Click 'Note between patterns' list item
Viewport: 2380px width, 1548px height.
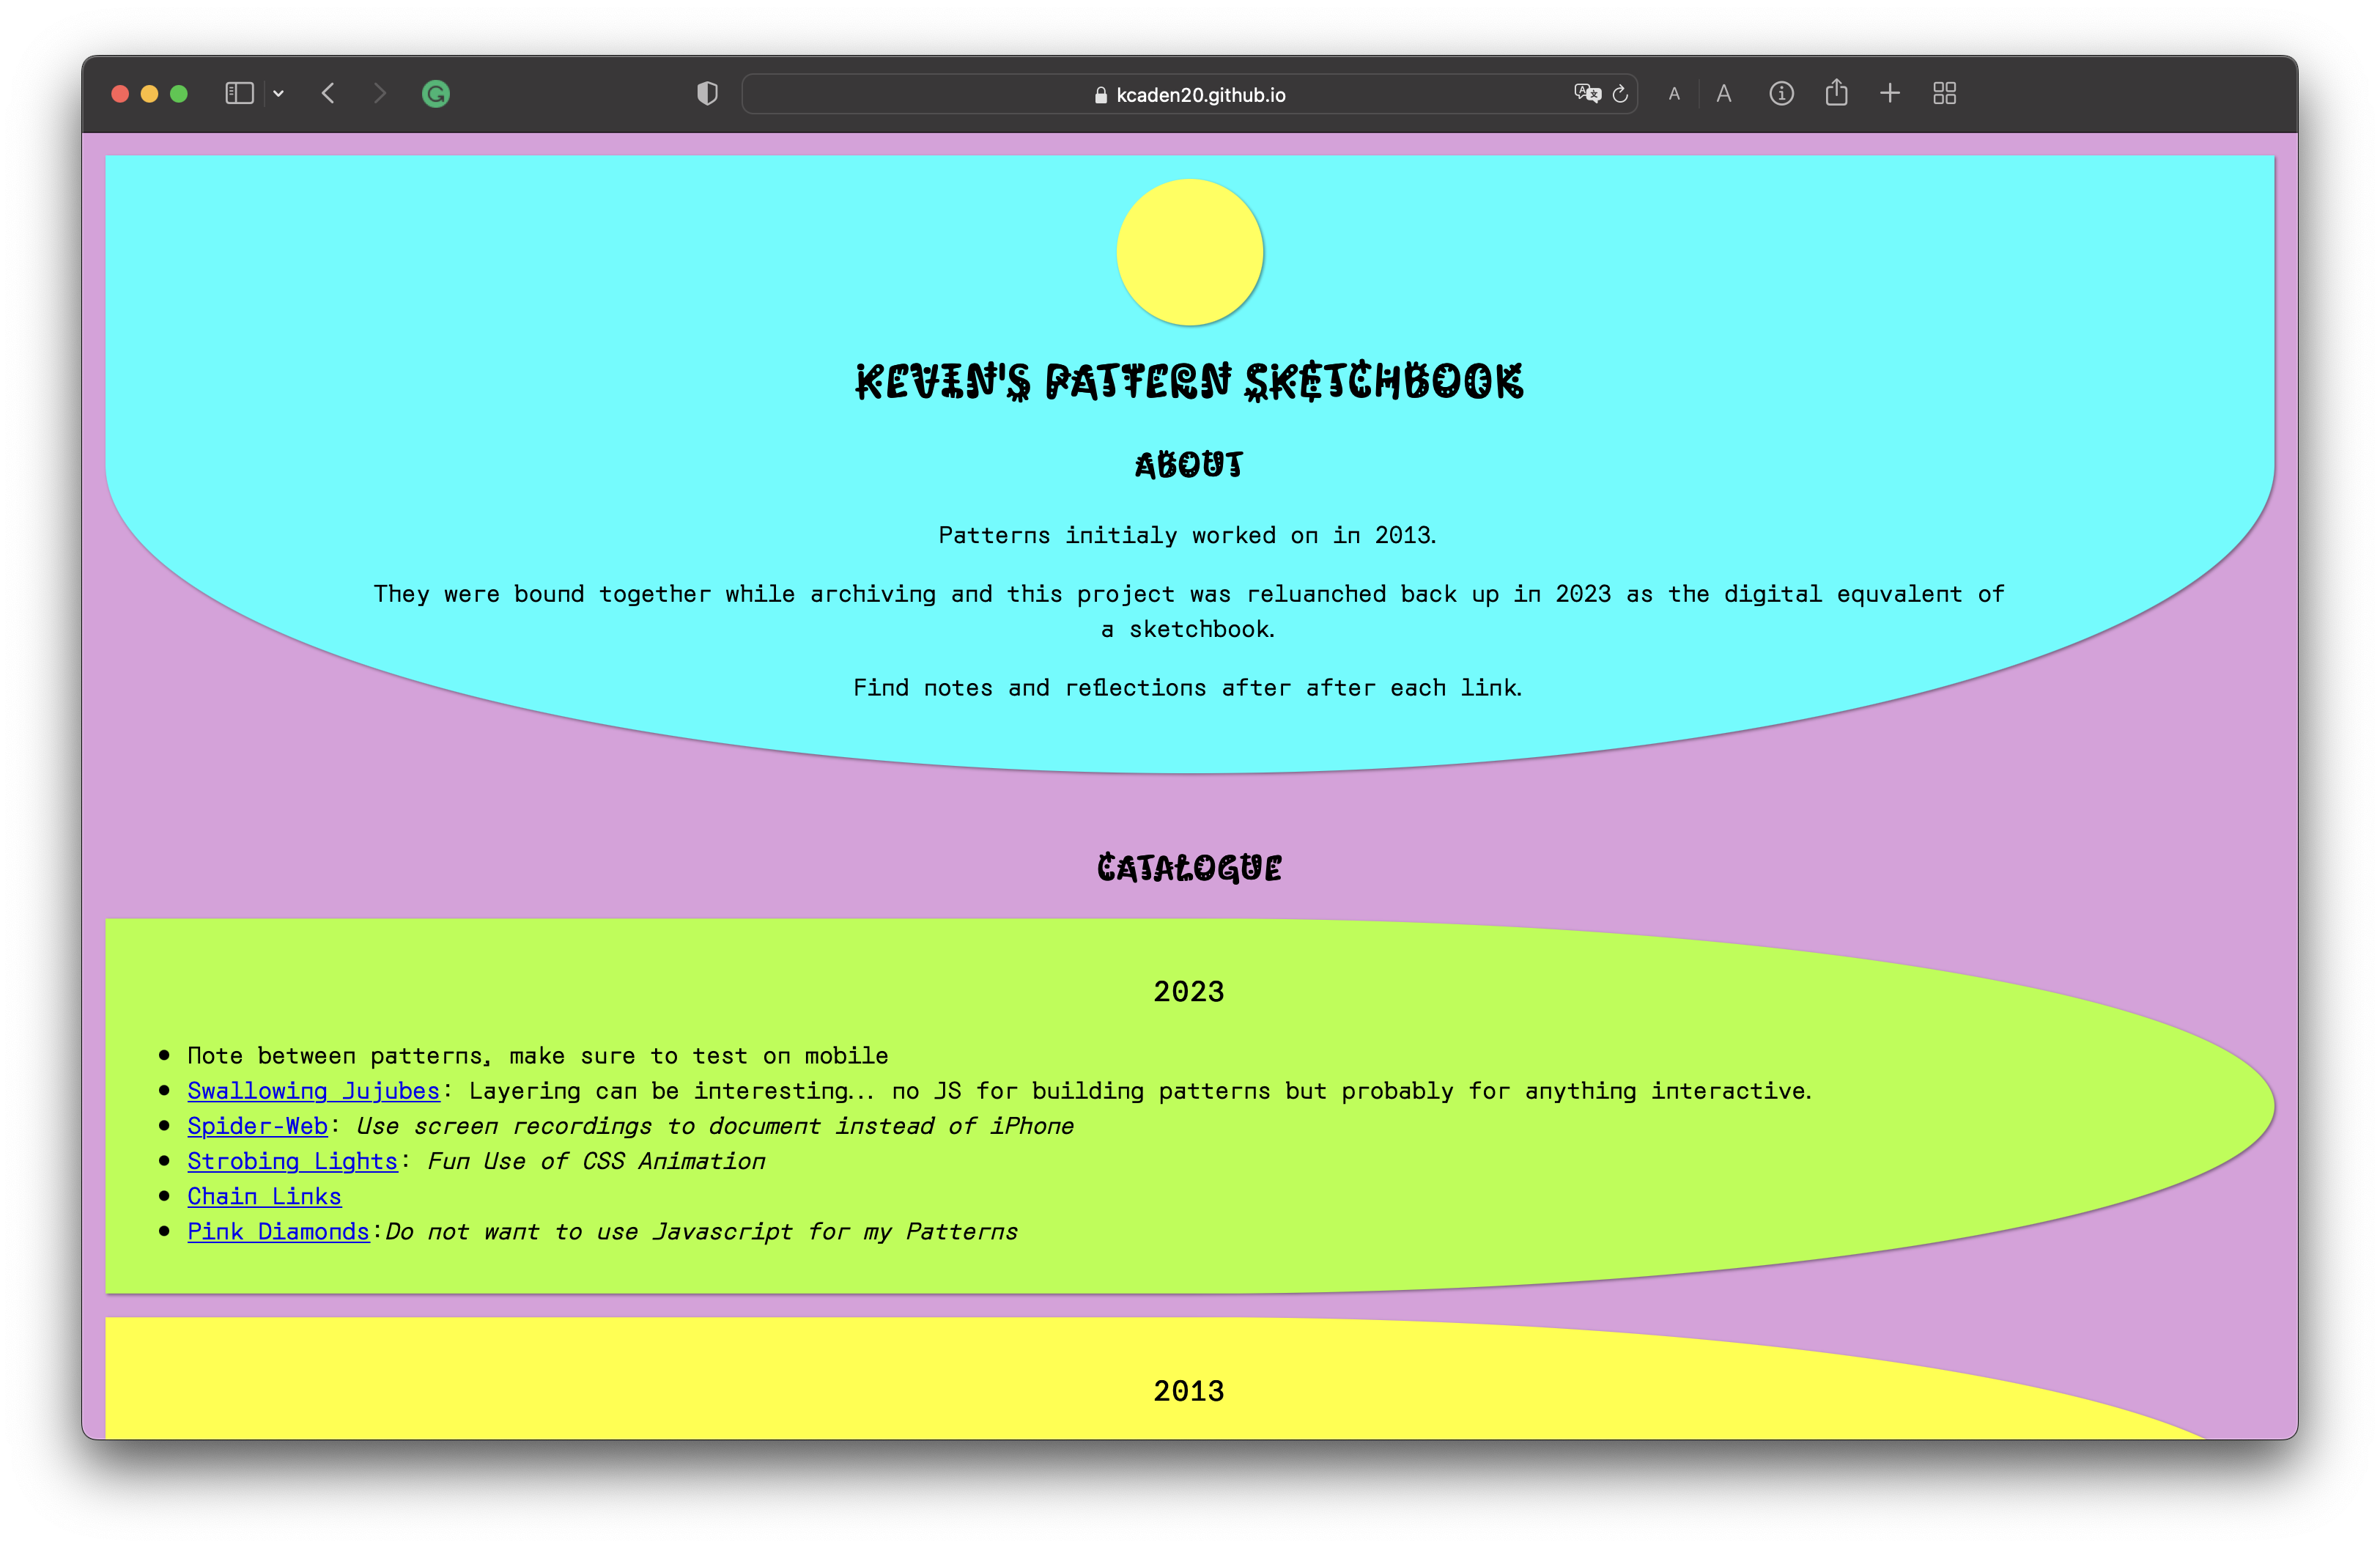[x=538, y=1056]
